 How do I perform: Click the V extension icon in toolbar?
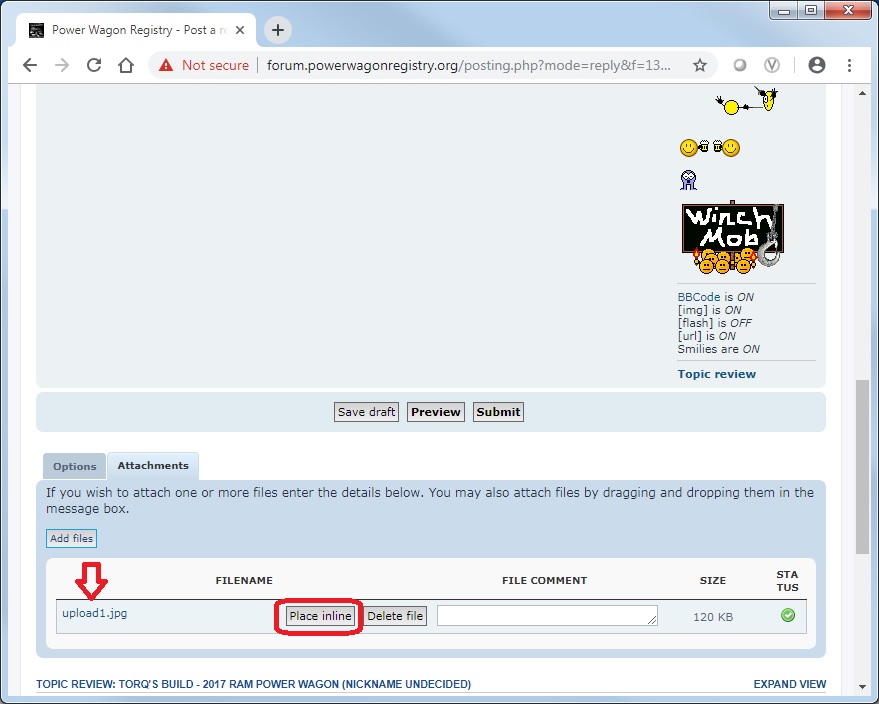coord(772,65)
